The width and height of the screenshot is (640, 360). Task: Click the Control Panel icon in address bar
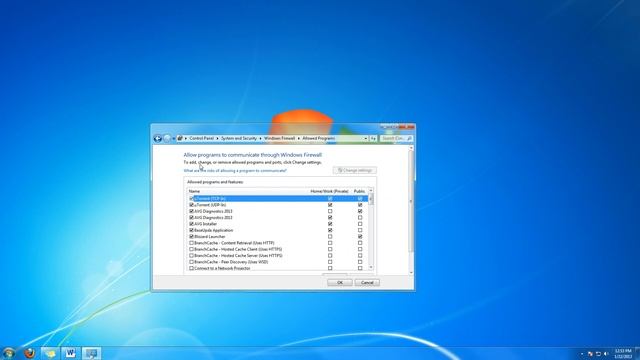(x=180, y=138)
